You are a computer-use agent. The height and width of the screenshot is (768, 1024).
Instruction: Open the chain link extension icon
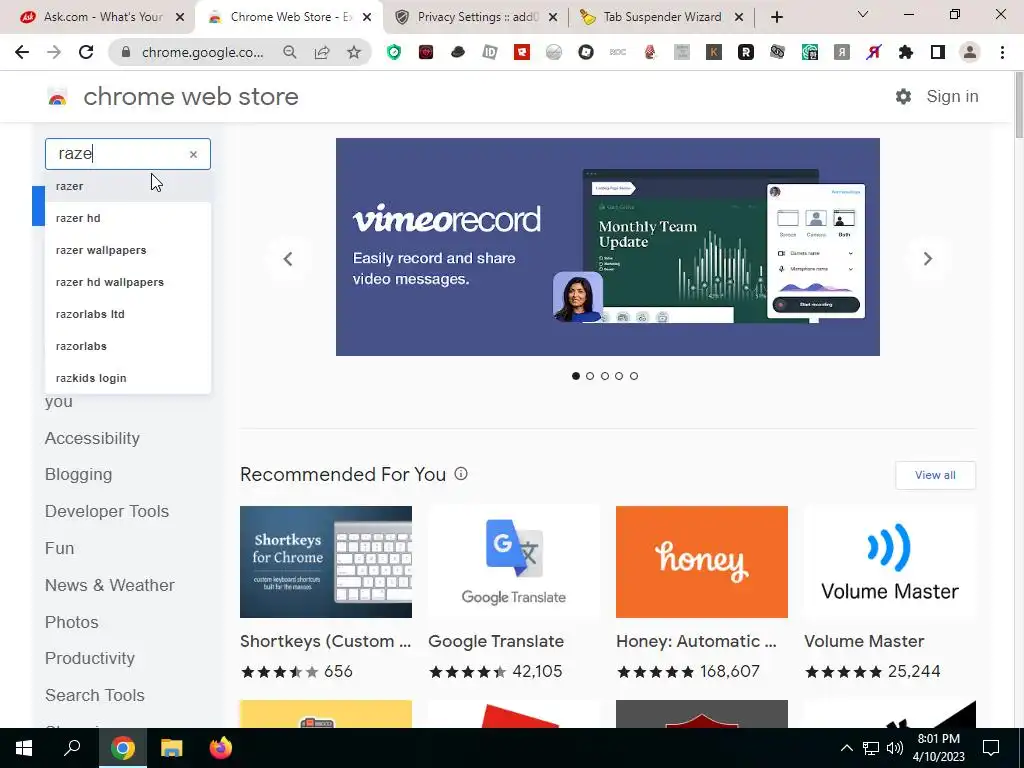778,52
